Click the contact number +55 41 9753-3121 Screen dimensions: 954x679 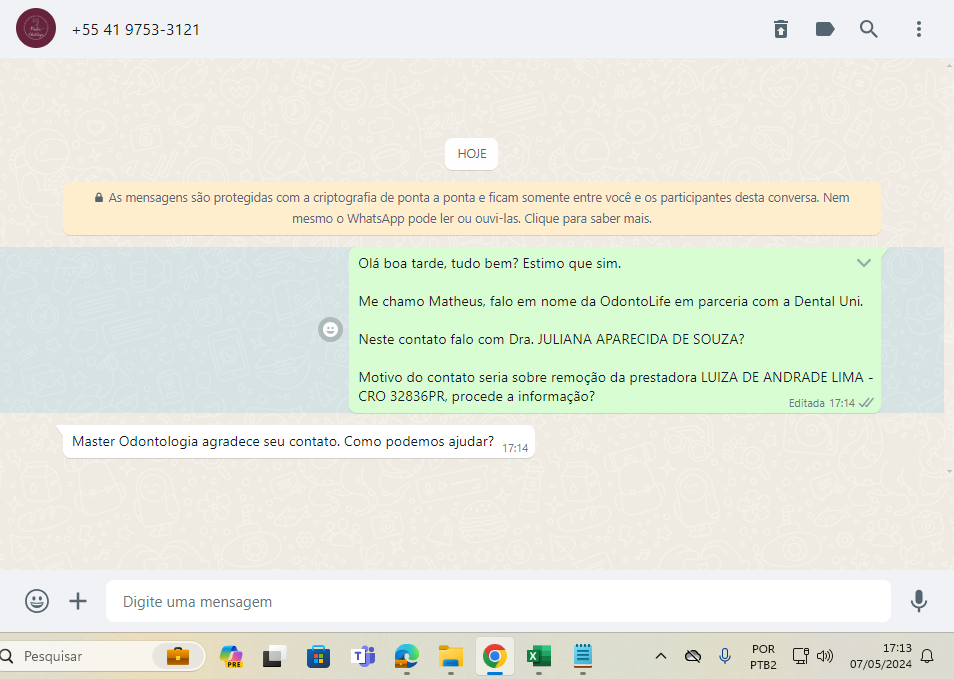[136, 30]
